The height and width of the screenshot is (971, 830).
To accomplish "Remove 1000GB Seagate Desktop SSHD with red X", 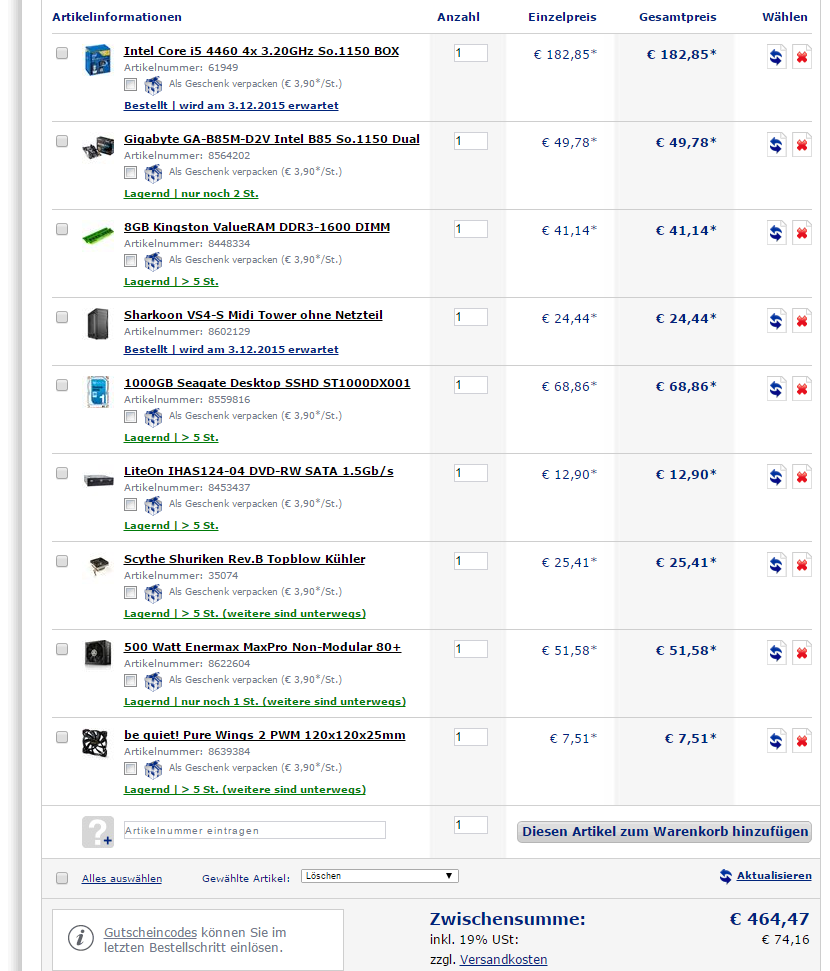I will 802,389.
